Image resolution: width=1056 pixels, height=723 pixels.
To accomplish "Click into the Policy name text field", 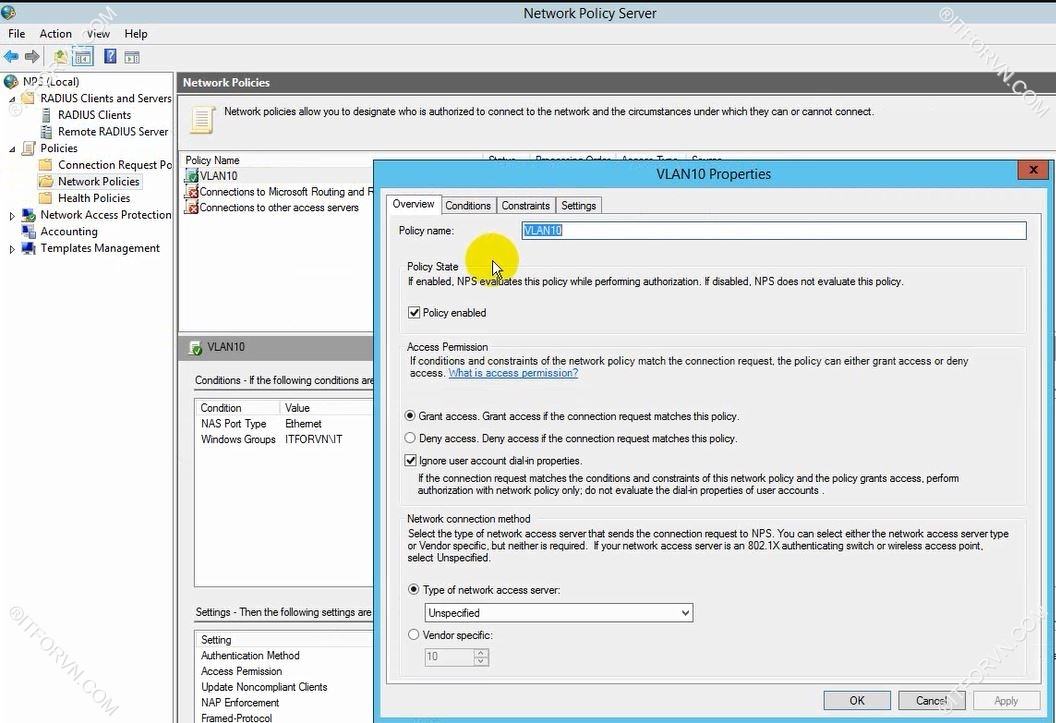I will click(774, 231).
